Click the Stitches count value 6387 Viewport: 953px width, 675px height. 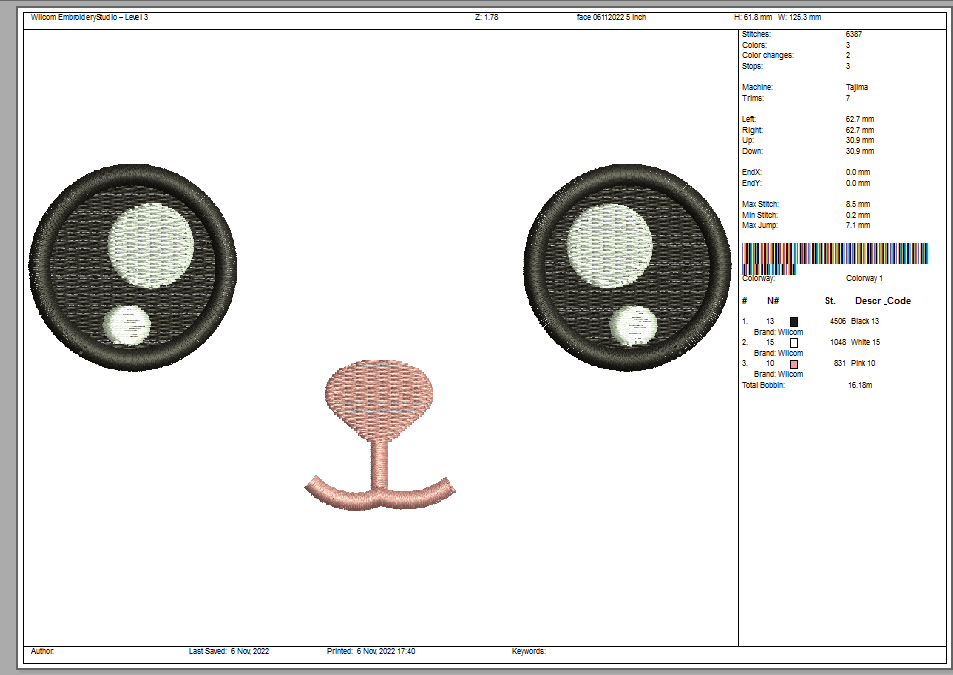[854, 35]
